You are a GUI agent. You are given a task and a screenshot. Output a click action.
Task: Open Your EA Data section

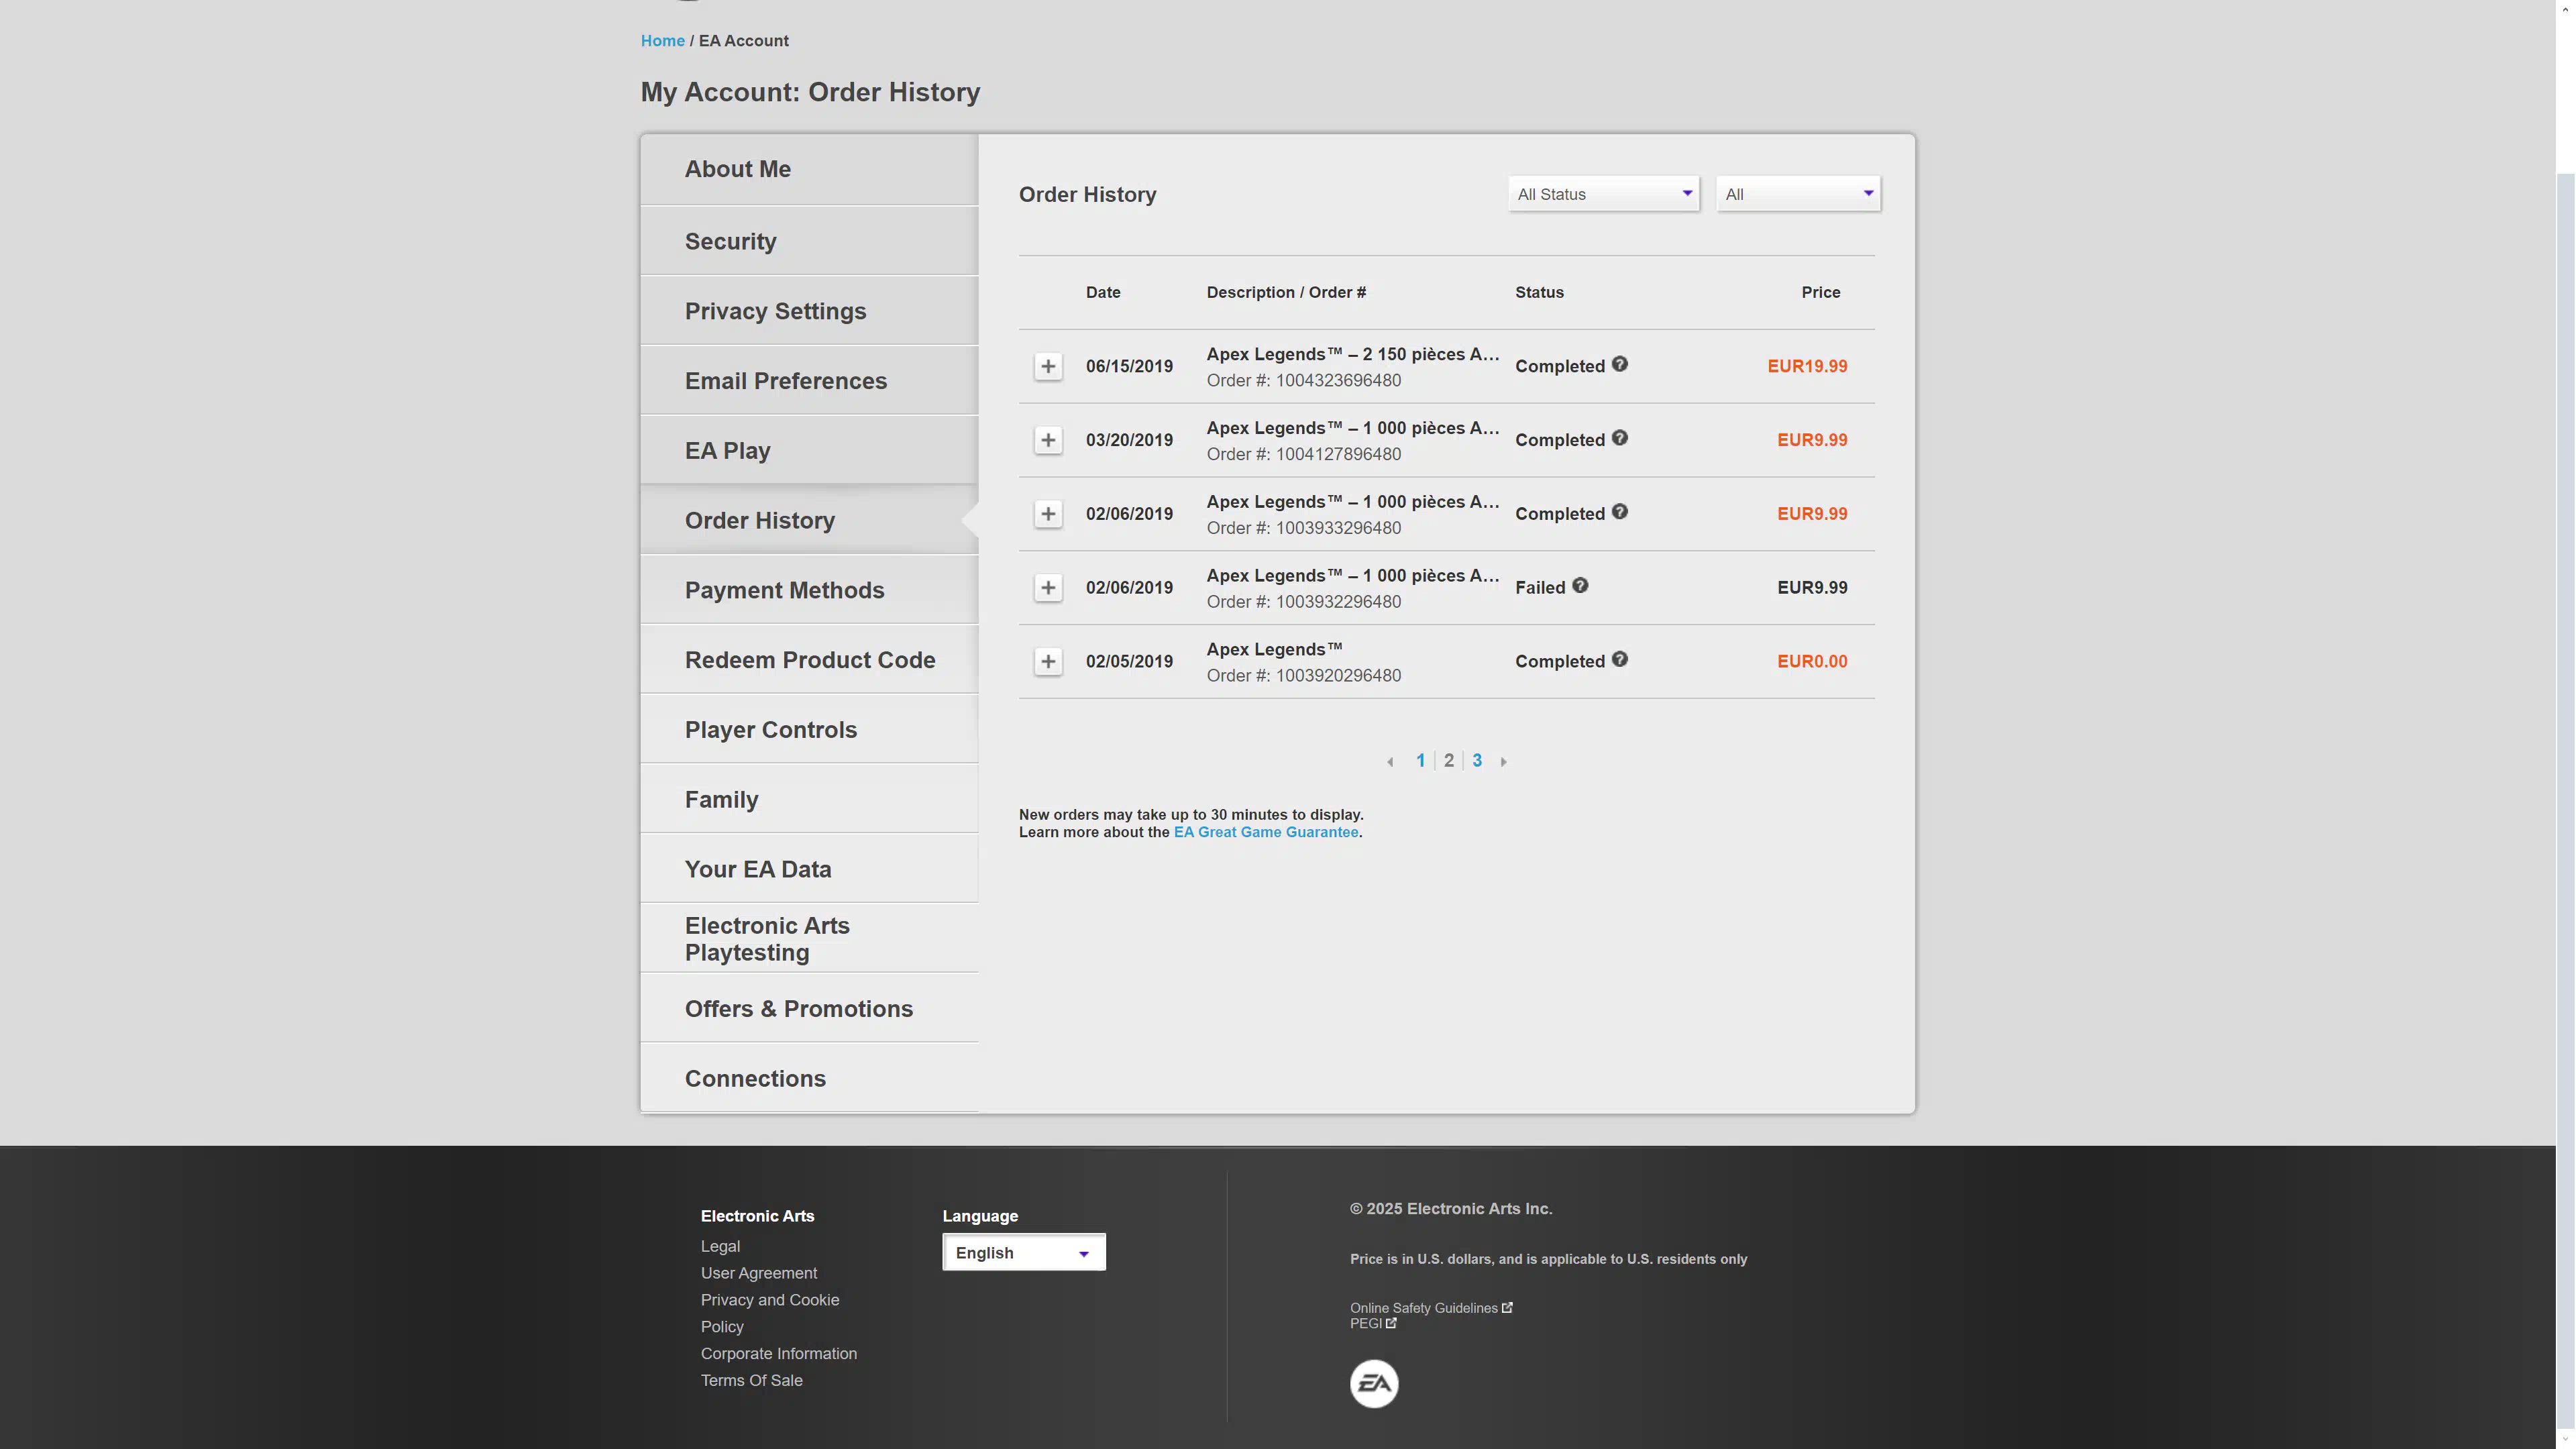point(809,869)
